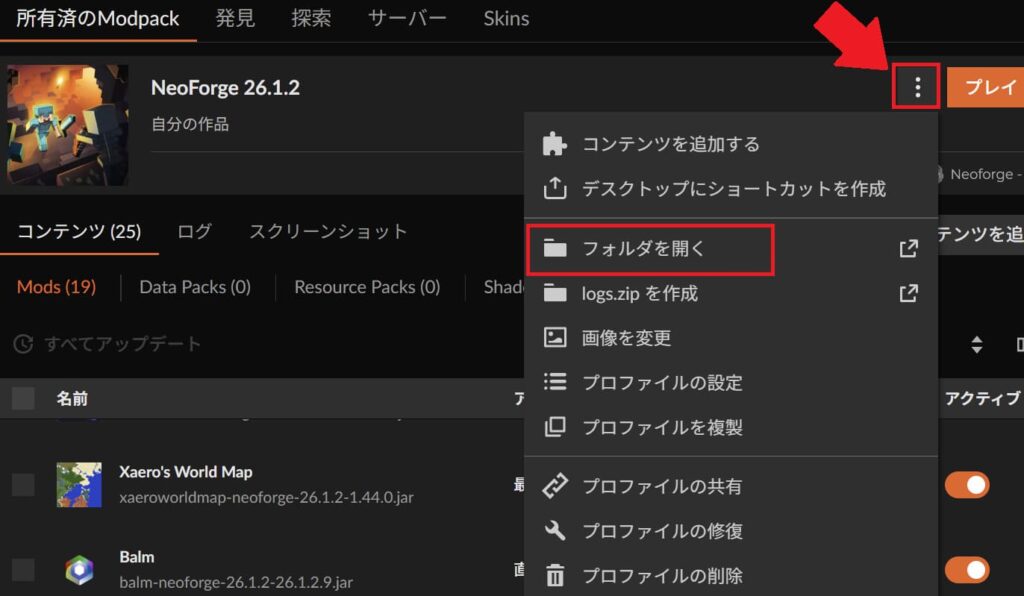Click the puzzle piece add content icon

point(554,144)
